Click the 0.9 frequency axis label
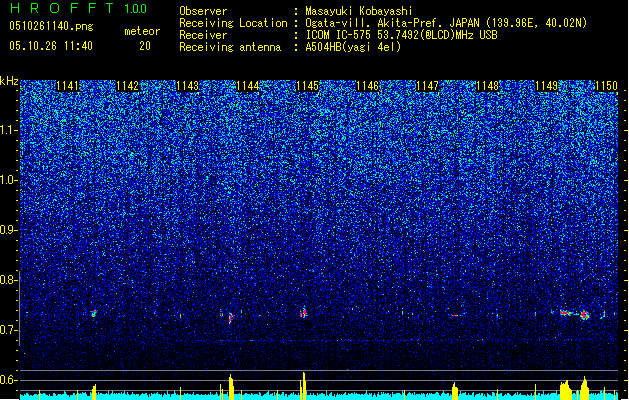This screenshot has height=400, width=629. 9,230
